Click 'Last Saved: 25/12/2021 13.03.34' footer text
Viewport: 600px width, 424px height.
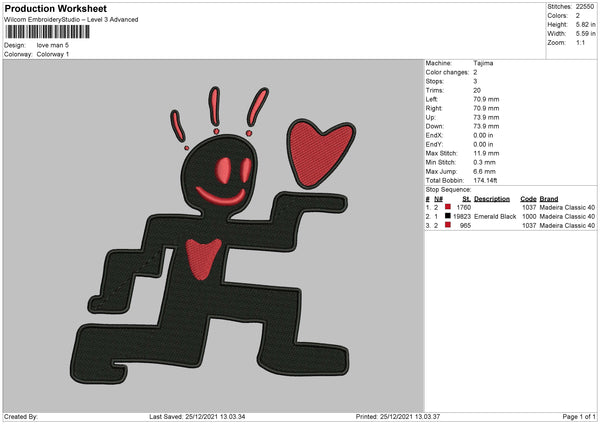[x=197, y=417]
